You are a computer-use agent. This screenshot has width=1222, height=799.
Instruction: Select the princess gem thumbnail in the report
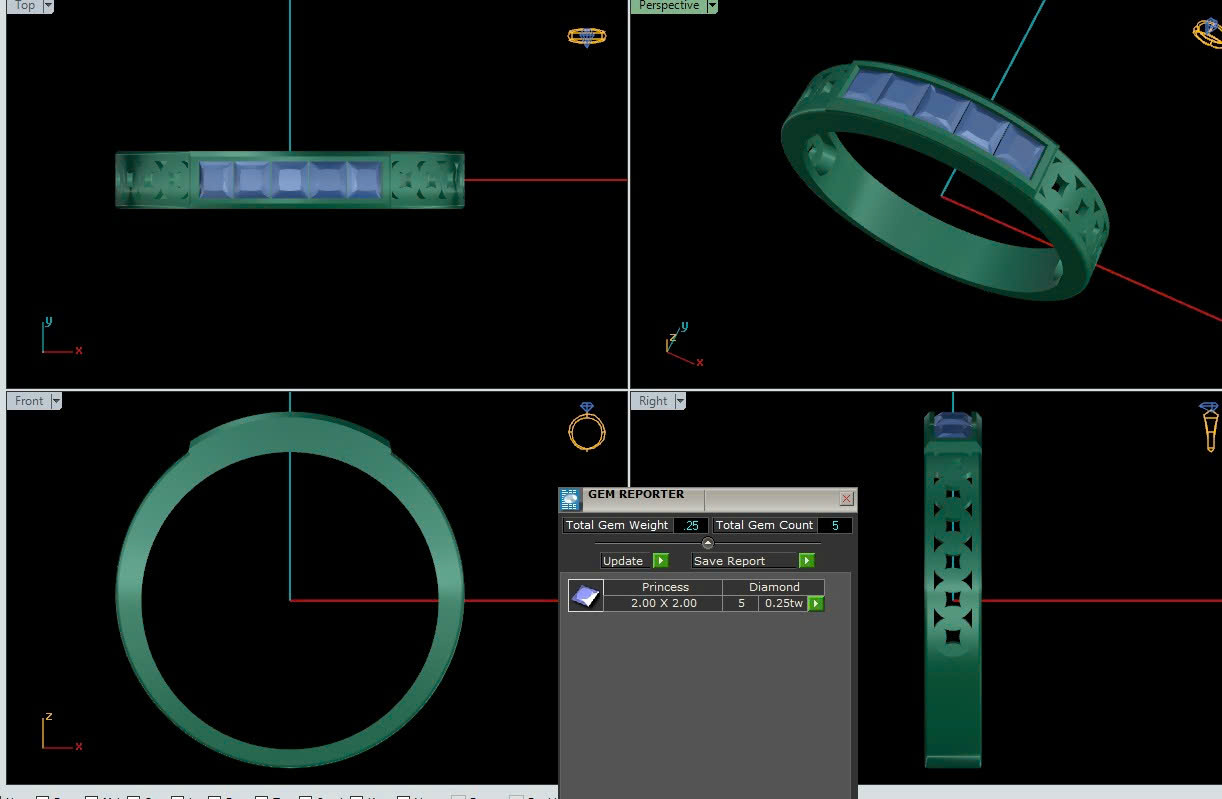tap(585, 596)
